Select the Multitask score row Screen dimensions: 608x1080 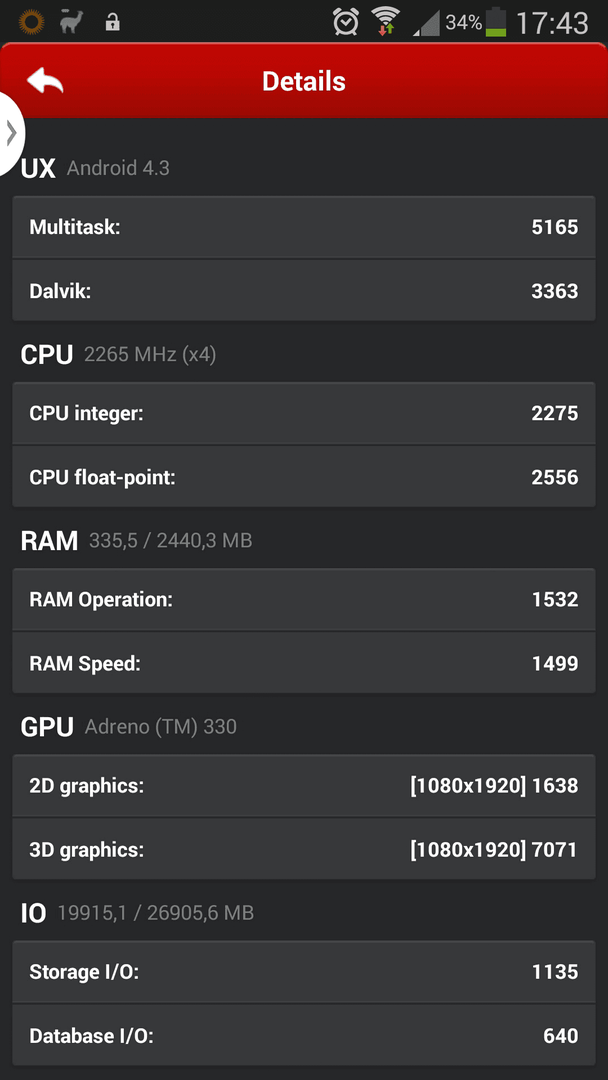[304, 227]
